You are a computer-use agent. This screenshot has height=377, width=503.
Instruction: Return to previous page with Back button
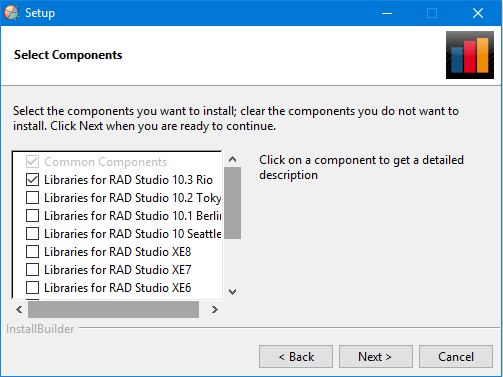click(x=296, y=357)
